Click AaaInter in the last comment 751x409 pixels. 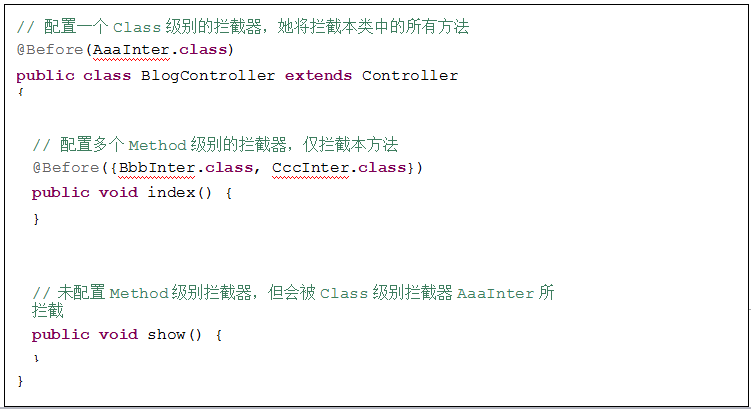click(495, 294)
